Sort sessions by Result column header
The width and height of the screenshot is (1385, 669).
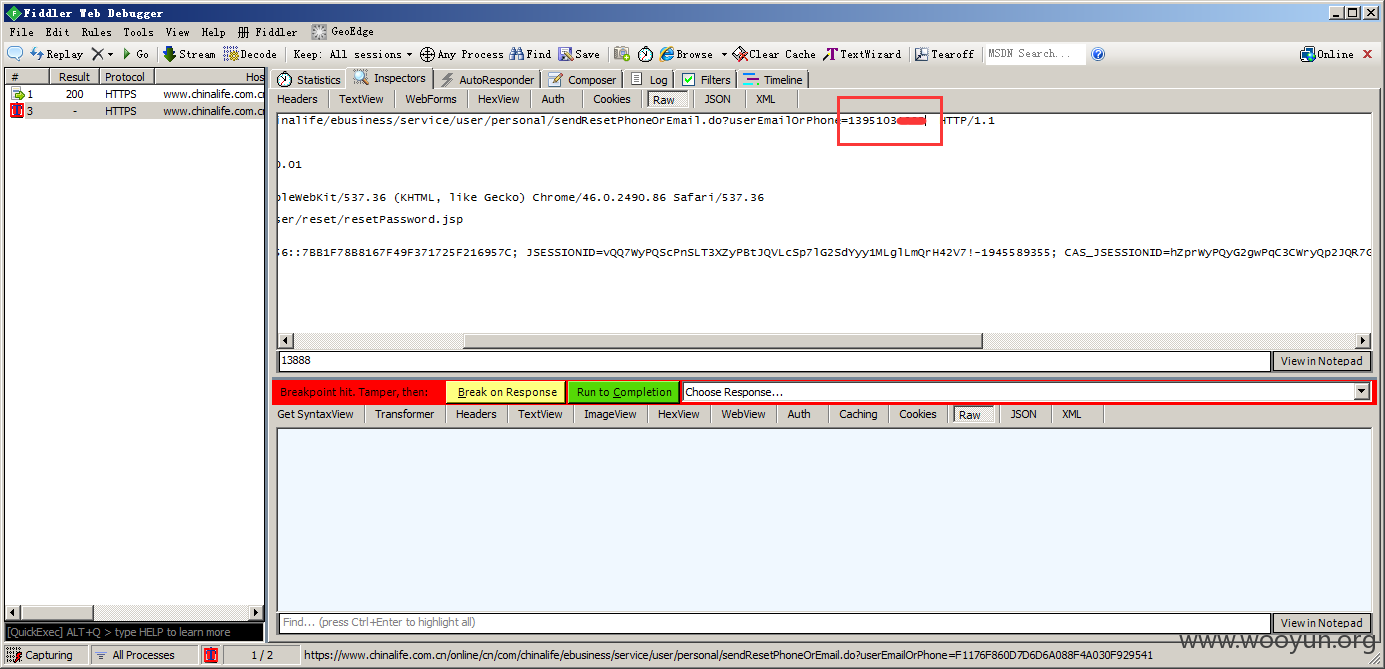pyautogui.click(x=74, y=77)
